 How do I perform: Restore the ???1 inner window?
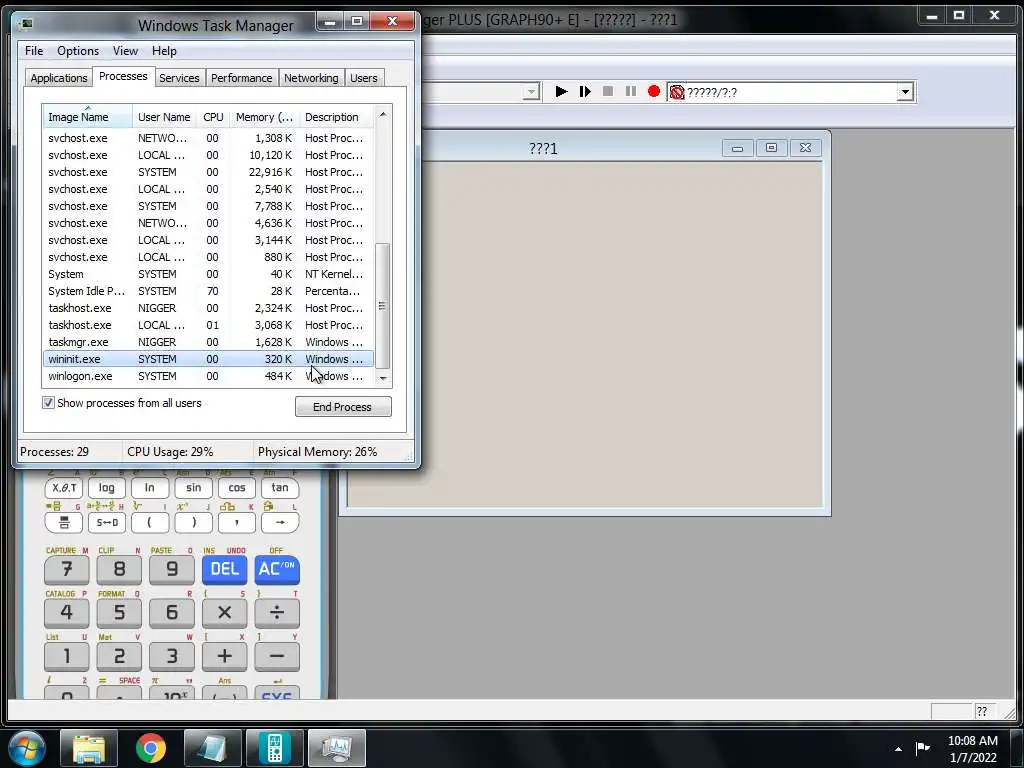(771, 148)
